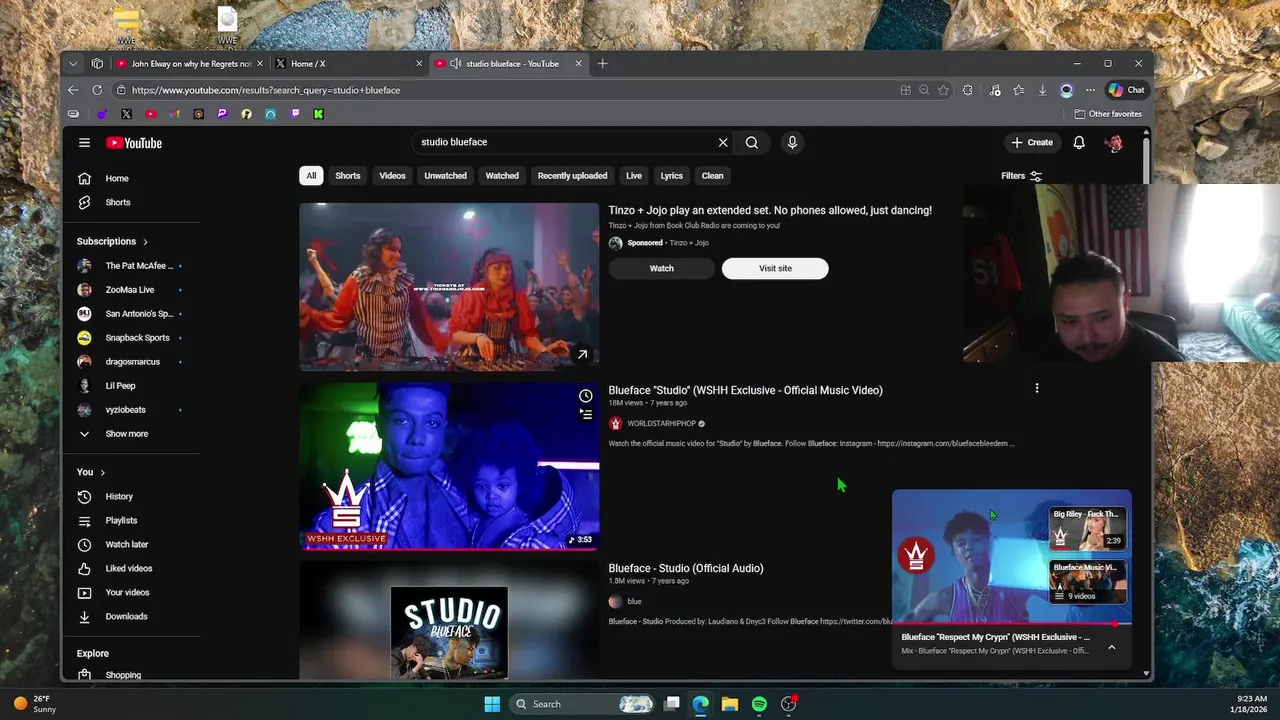
Task: Open File Explorer from the taskbar
Action: click(730, 704)
